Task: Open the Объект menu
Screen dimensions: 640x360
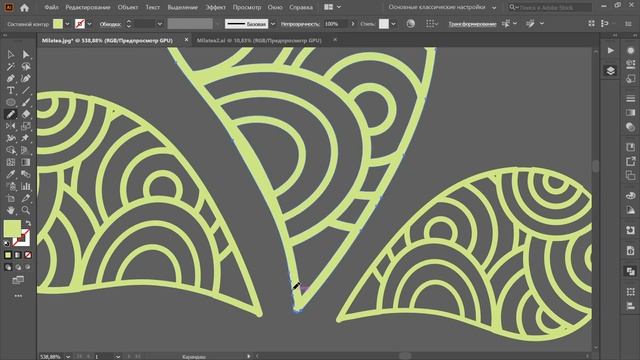Action: click(x=128, y=7)
